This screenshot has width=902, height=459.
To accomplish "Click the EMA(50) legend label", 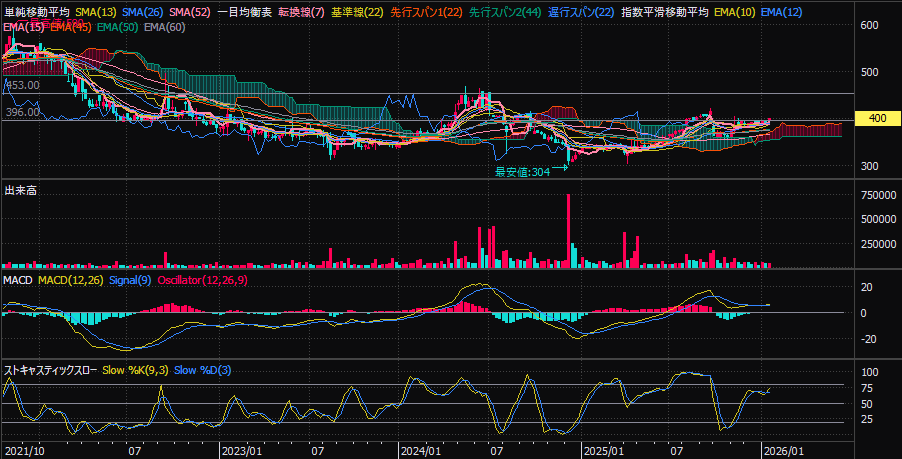I will pyautogui.click(x=117, y=26).
